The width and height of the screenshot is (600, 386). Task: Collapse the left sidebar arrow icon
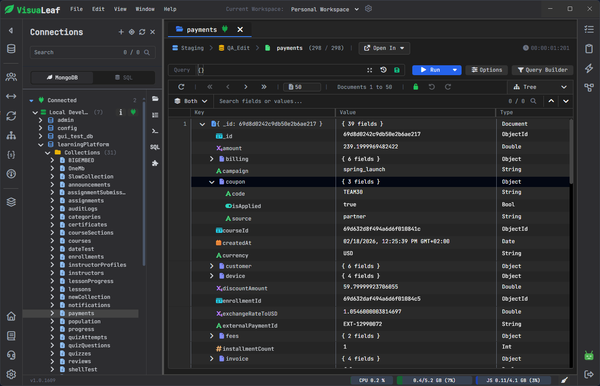pos(11,30)
